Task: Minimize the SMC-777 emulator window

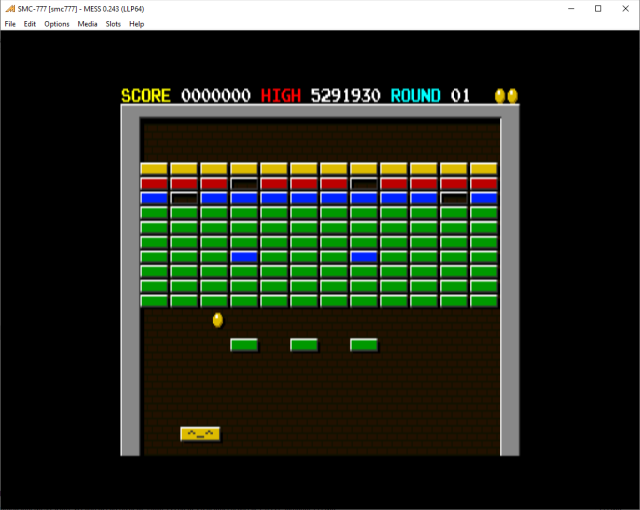Action: coord(571,9)
